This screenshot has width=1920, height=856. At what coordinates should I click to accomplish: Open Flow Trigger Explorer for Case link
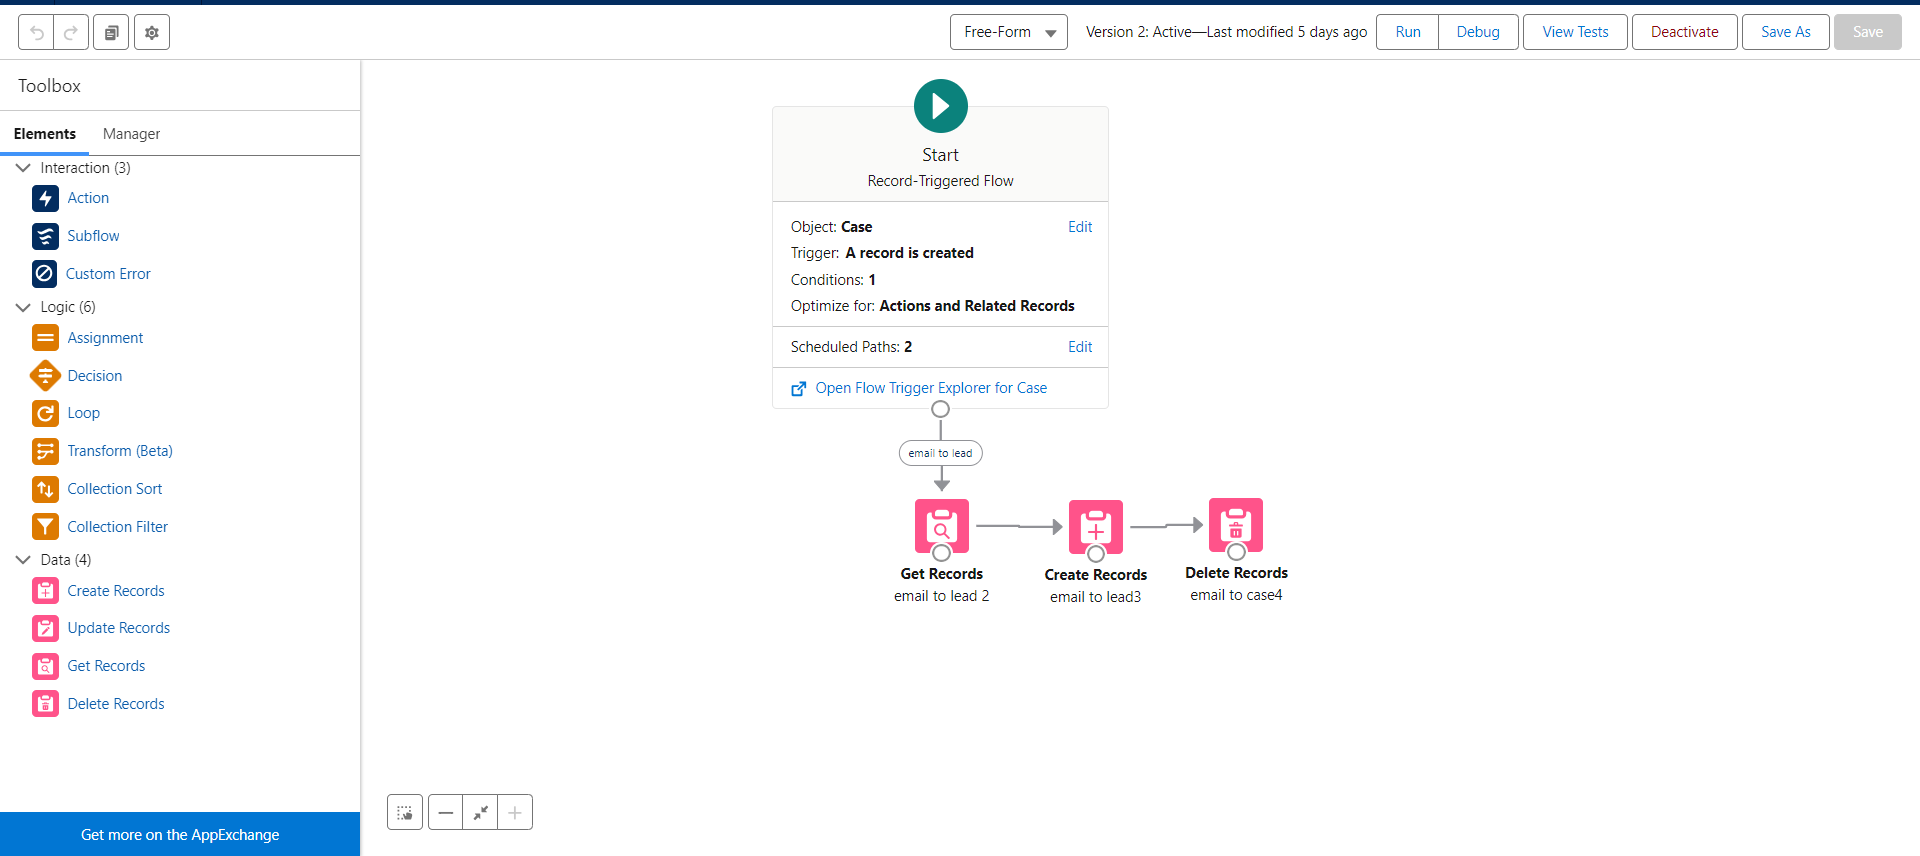tap(930, 388)
